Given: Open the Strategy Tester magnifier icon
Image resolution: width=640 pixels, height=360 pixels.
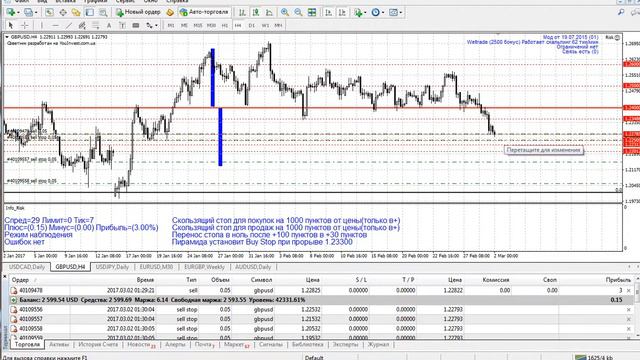Looking at the screenshot, I should coord(103,12).
